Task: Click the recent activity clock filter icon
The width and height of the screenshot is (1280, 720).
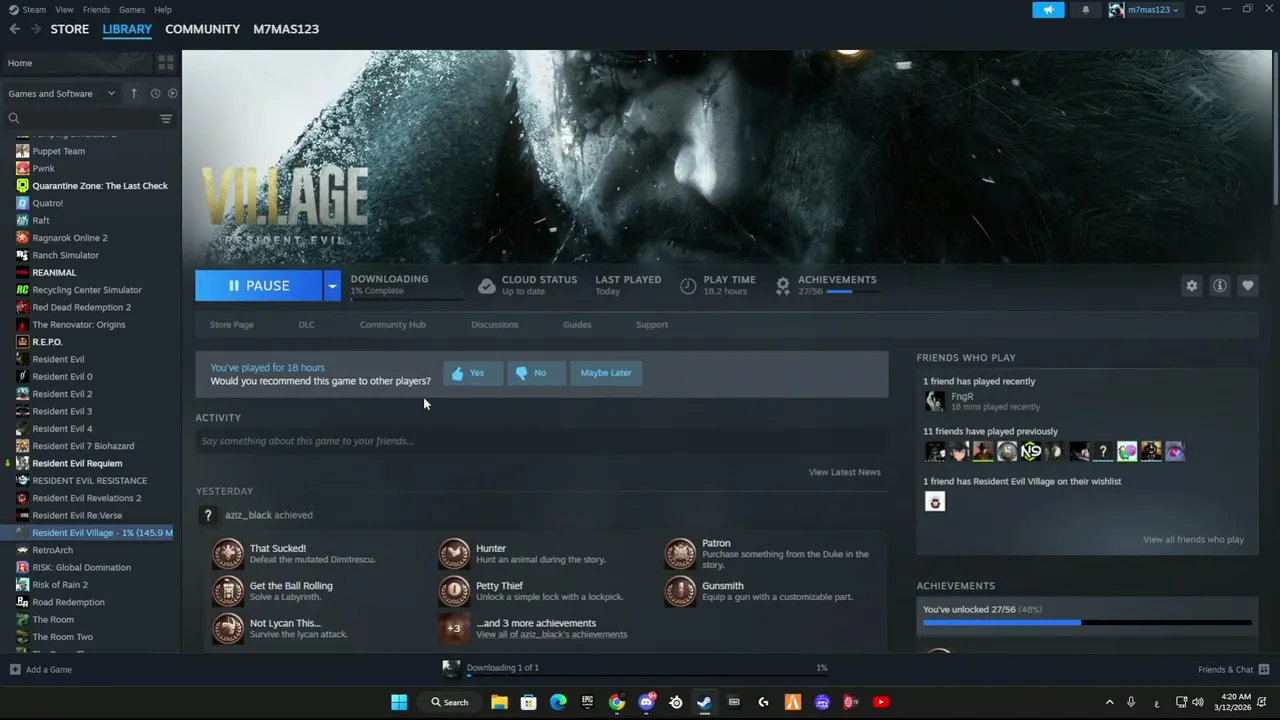Action: [x=155, y=93]
